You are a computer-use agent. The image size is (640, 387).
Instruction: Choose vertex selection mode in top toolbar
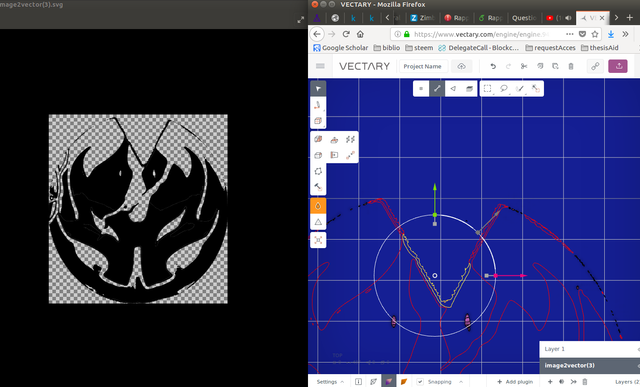pyautogui.click(x=421, y=89)
